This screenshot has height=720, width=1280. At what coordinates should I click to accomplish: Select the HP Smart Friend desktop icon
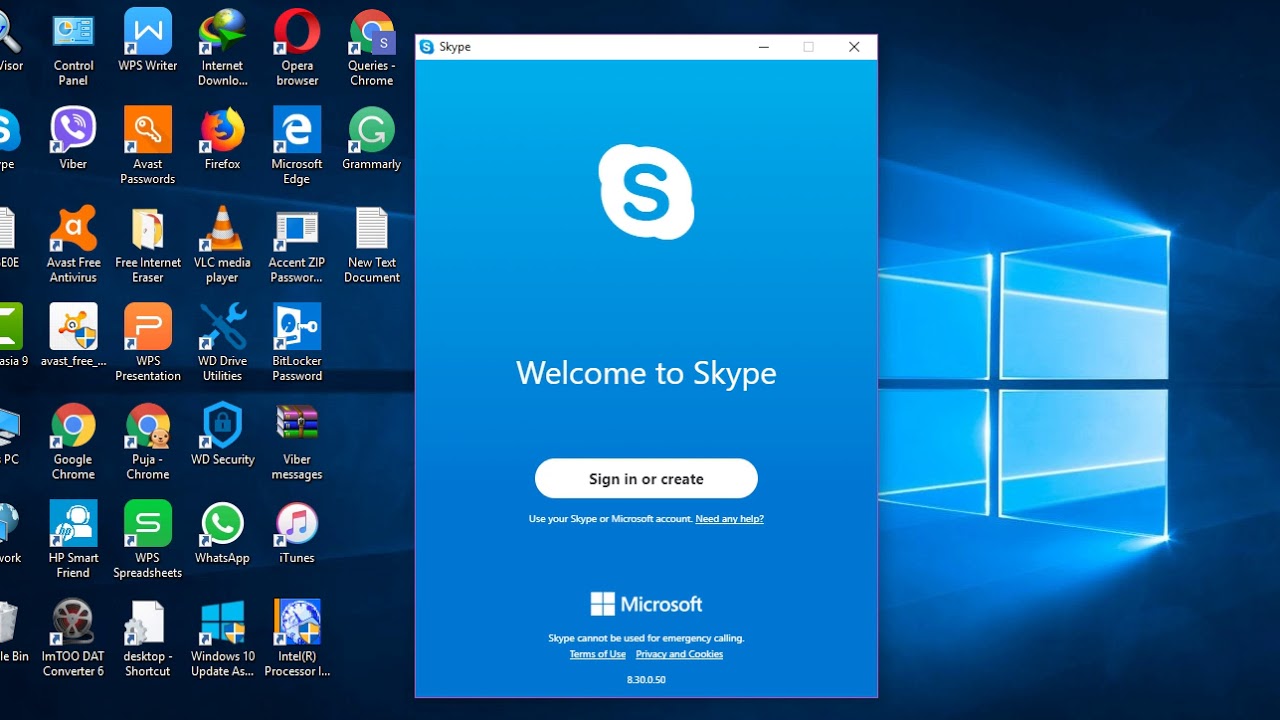73,540
